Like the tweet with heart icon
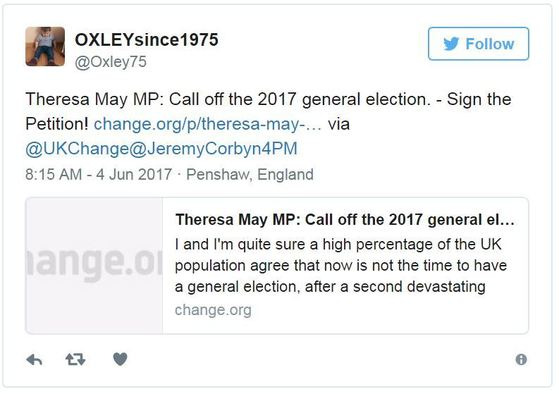This screenshot has height=394, width=559. (x=120, y=359)
